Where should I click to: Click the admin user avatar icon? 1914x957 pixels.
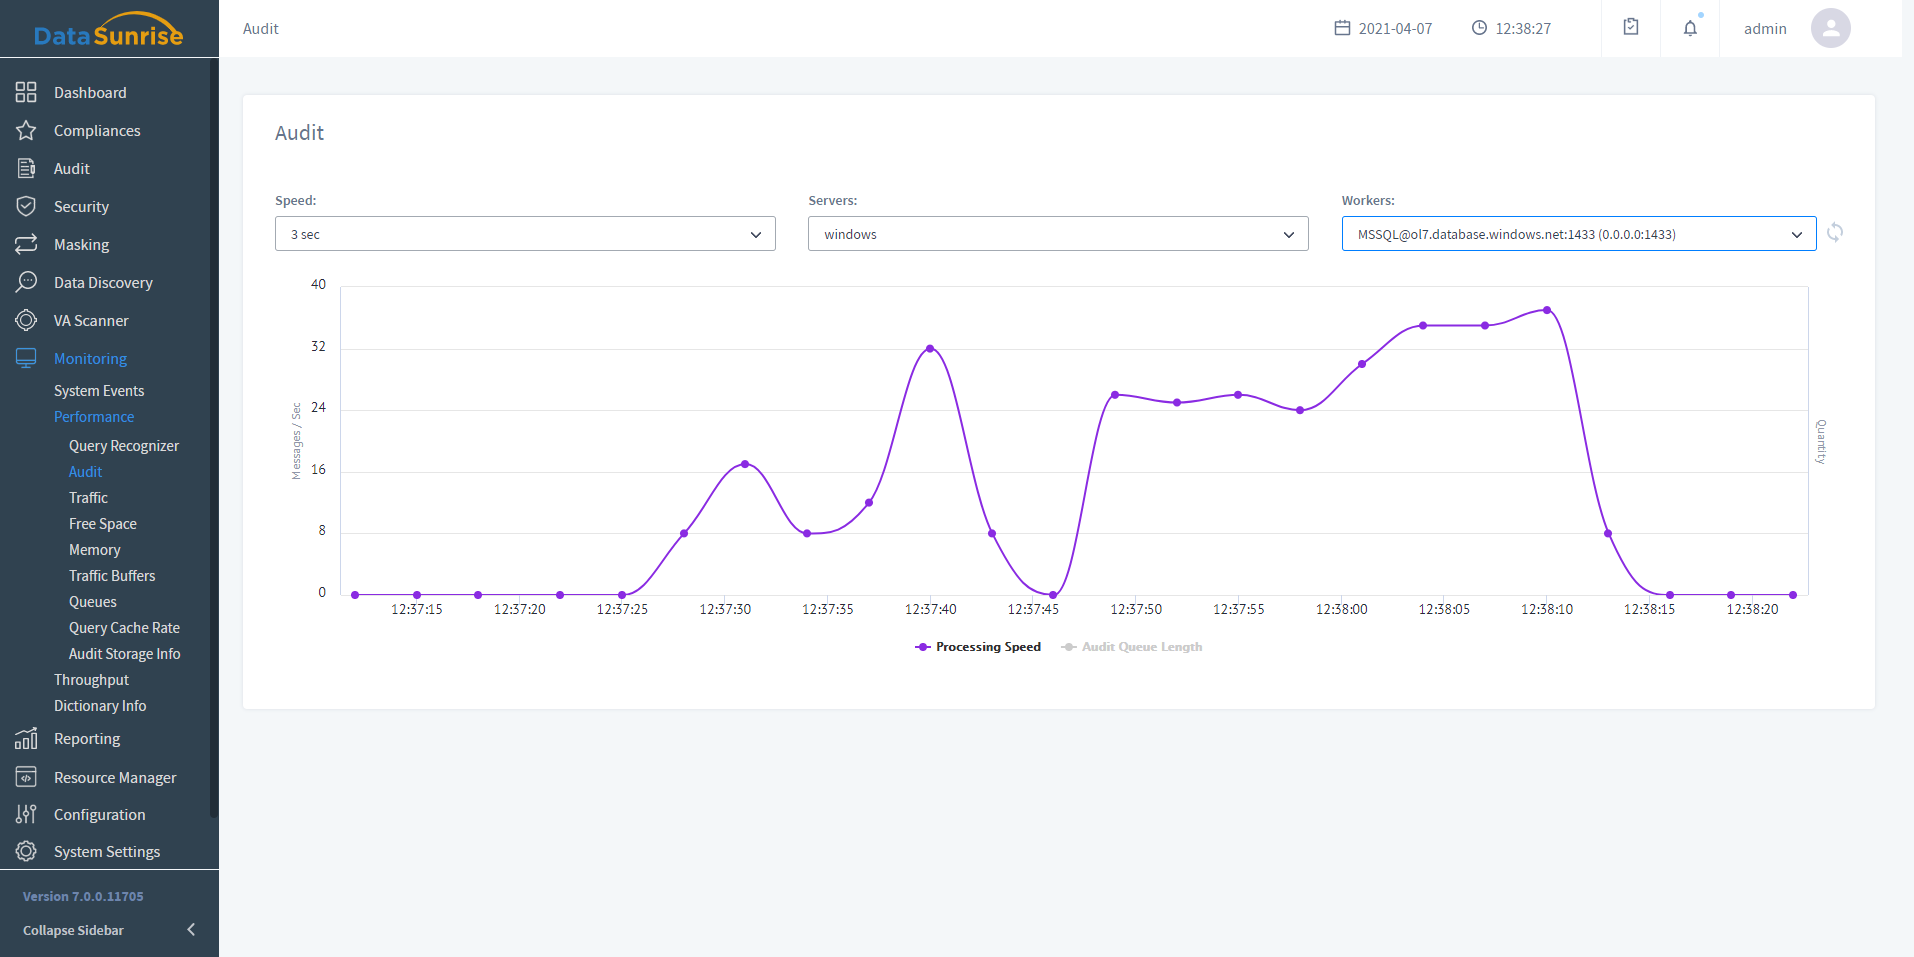[x=1830, y=28]
